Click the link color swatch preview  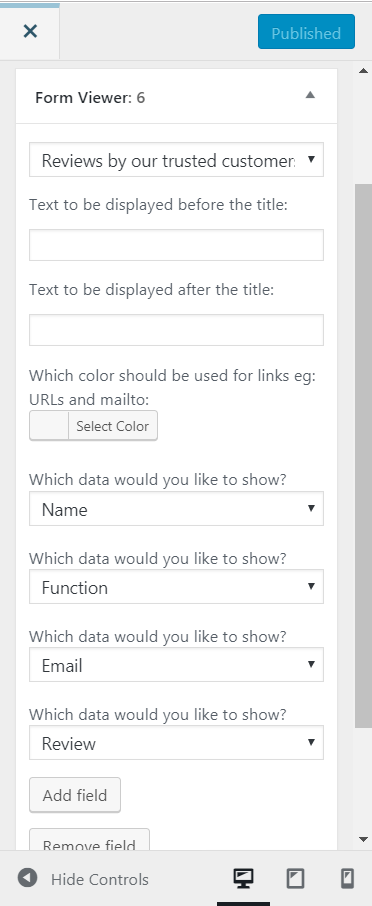tap(49, 426)
